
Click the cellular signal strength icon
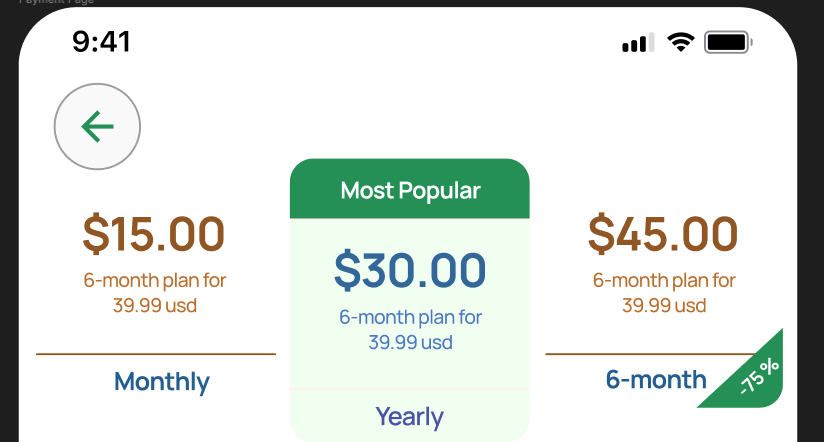637,42
